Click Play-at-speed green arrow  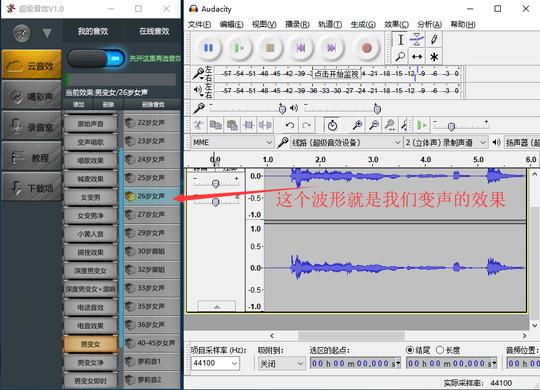[x=421, y=125]
